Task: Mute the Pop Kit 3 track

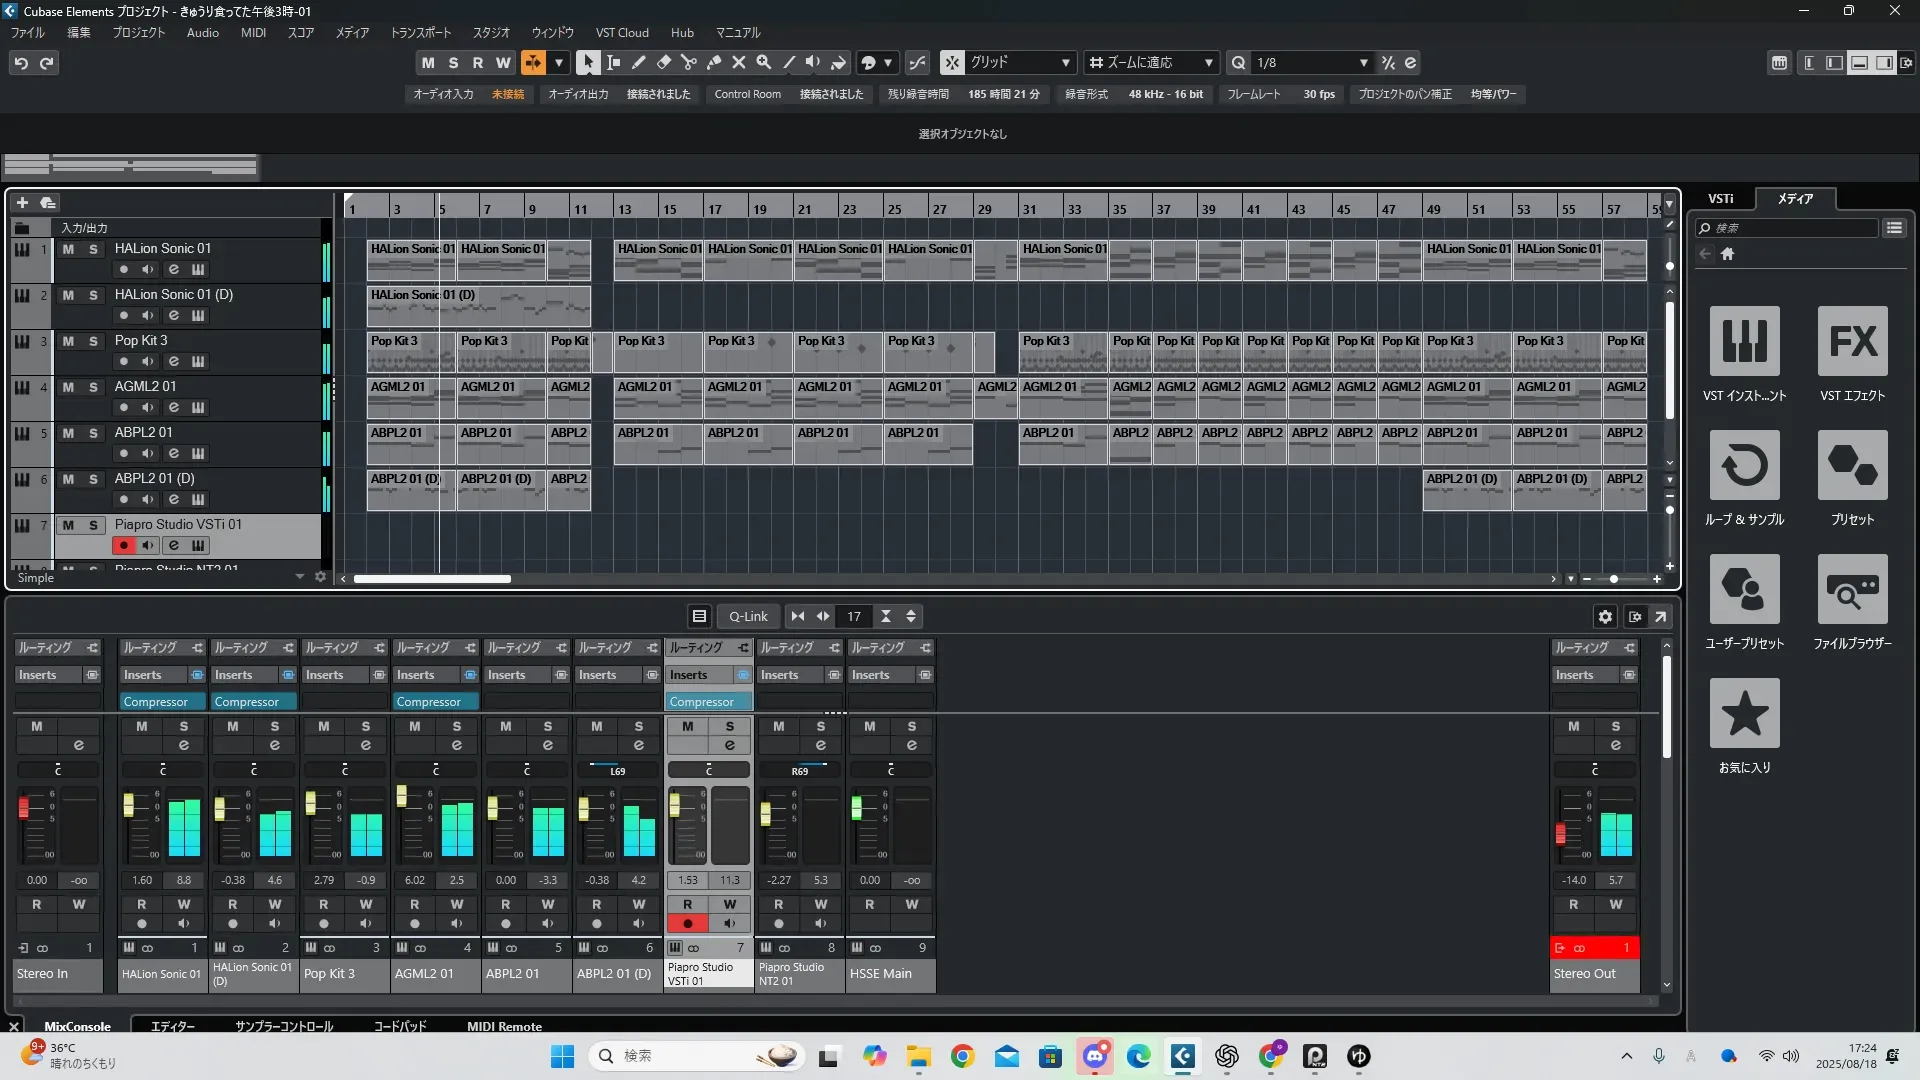Action: pyautogui.click(x=68, y=341)
